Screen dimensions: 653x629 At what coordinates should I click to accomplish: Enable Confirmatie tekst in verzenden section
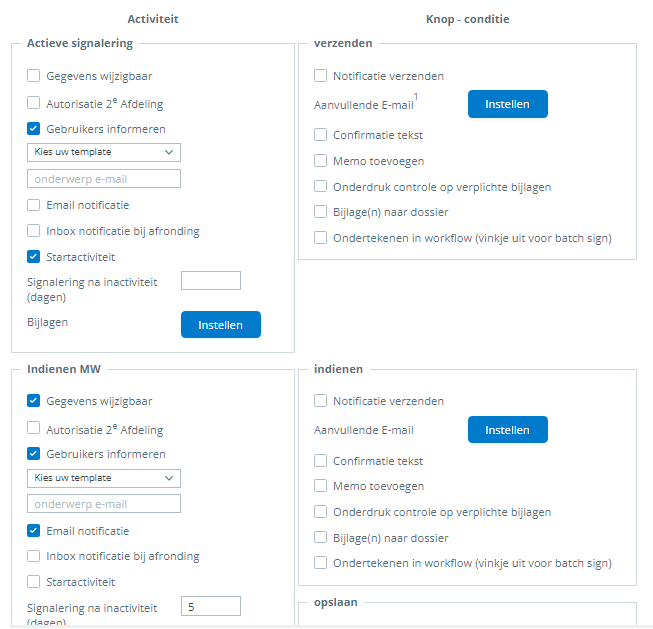pos(321,135)
